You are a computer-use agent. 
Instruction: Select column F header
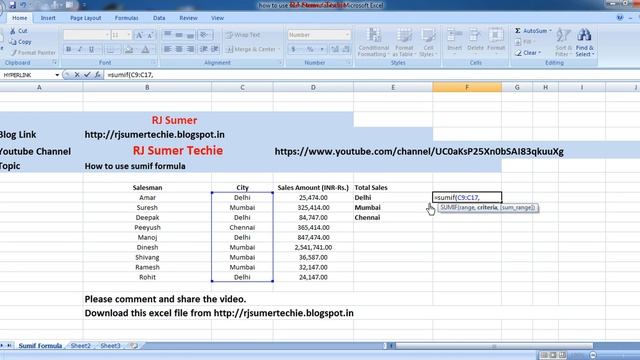467,87
